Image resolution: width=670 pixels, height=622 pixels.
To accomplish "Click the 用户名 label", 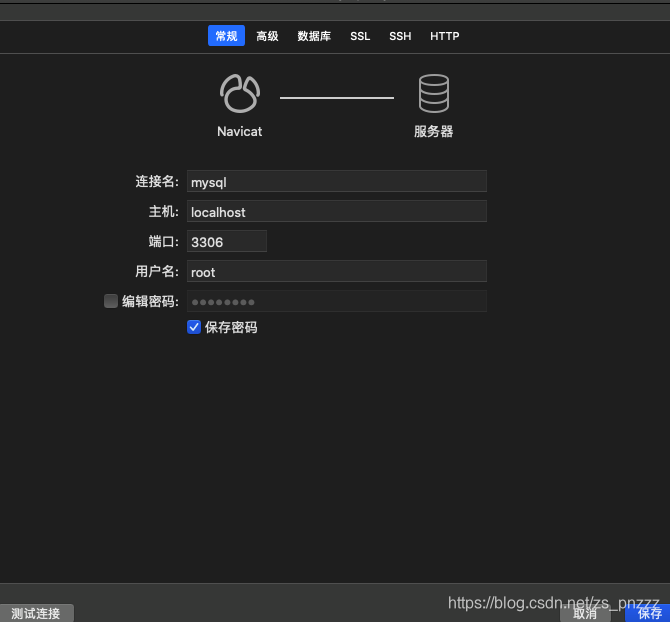I will pyautogui.click(x=157, y=271).
